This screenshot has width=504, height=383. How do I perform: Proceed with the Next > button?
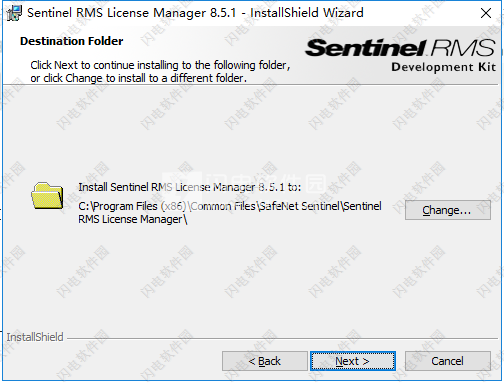pos(353,361)
